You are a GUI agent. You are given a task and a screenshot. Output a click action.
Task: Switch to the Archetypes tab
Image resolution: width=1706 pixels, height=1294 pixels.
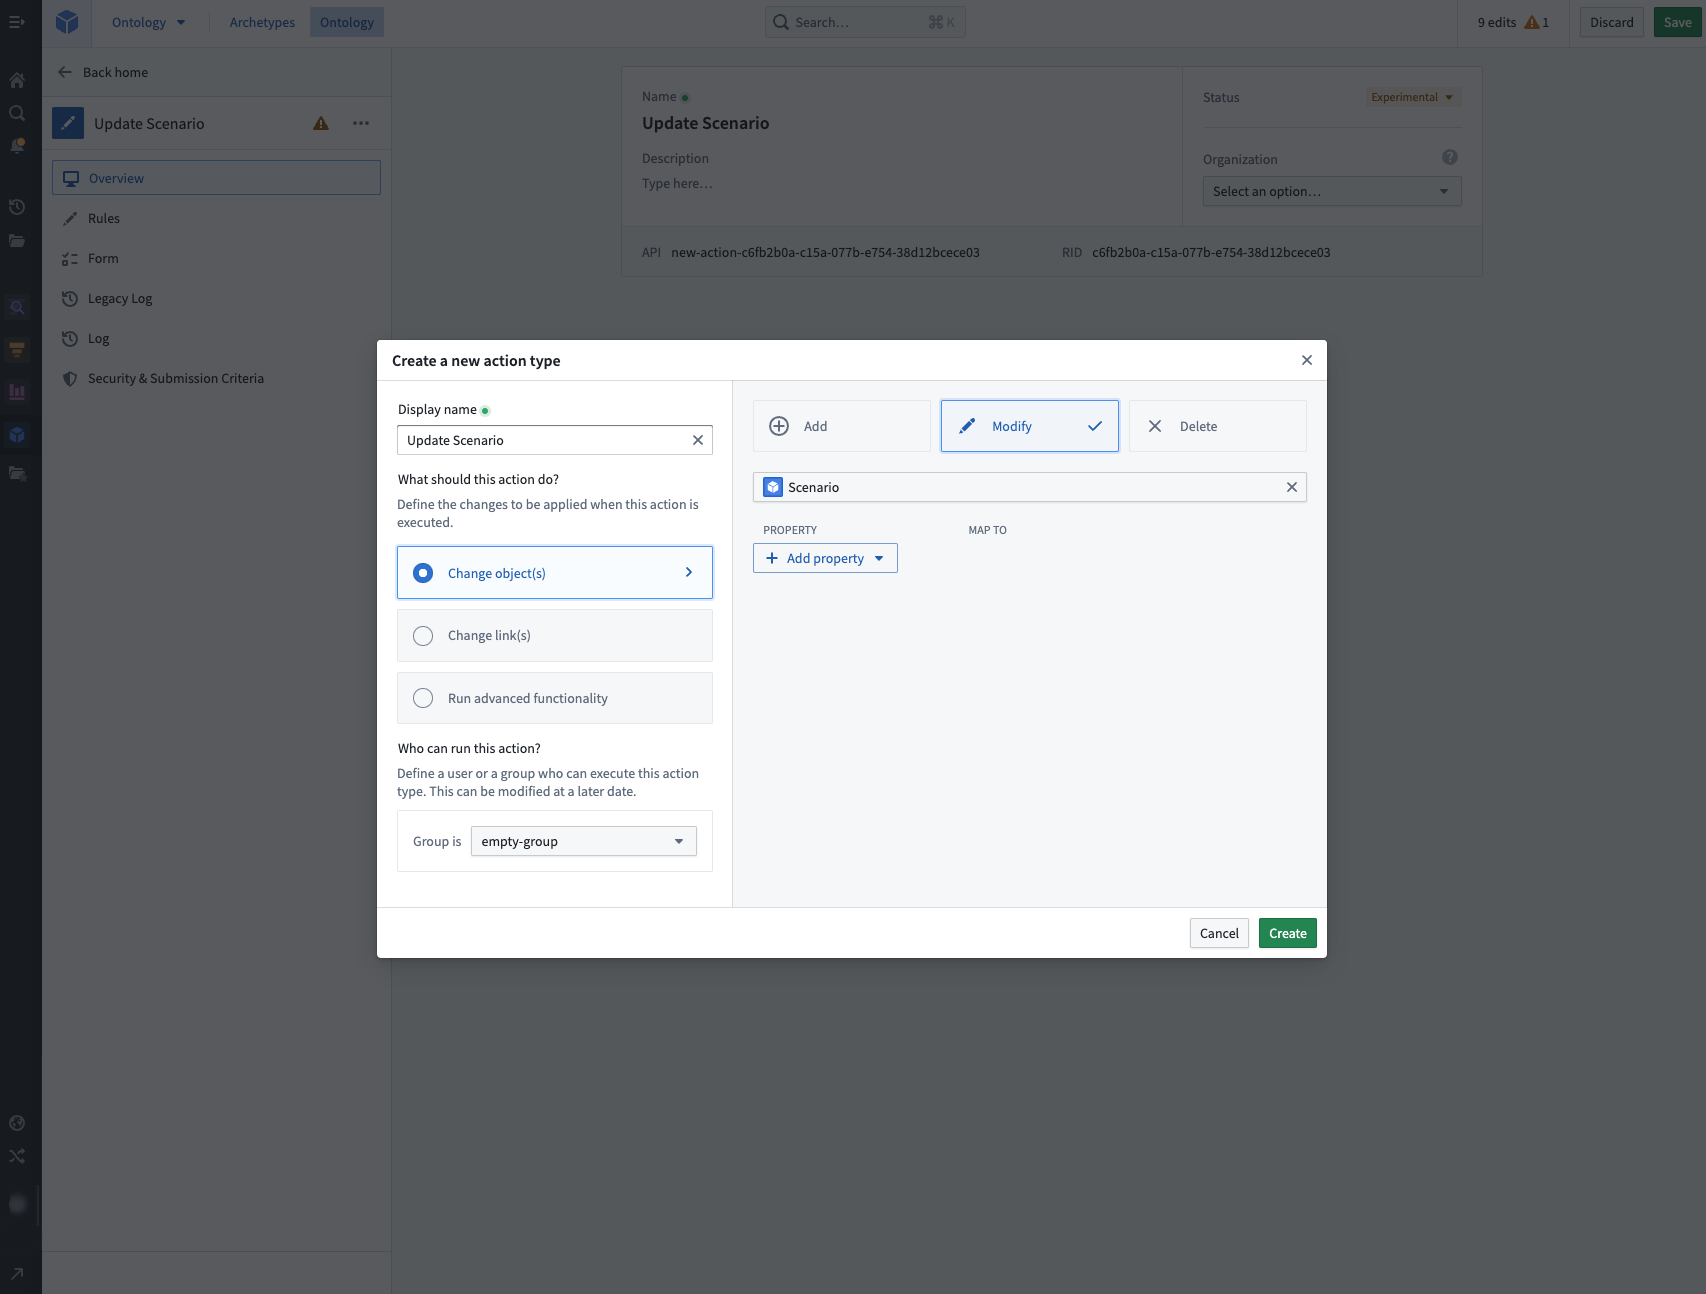[262, 22]
